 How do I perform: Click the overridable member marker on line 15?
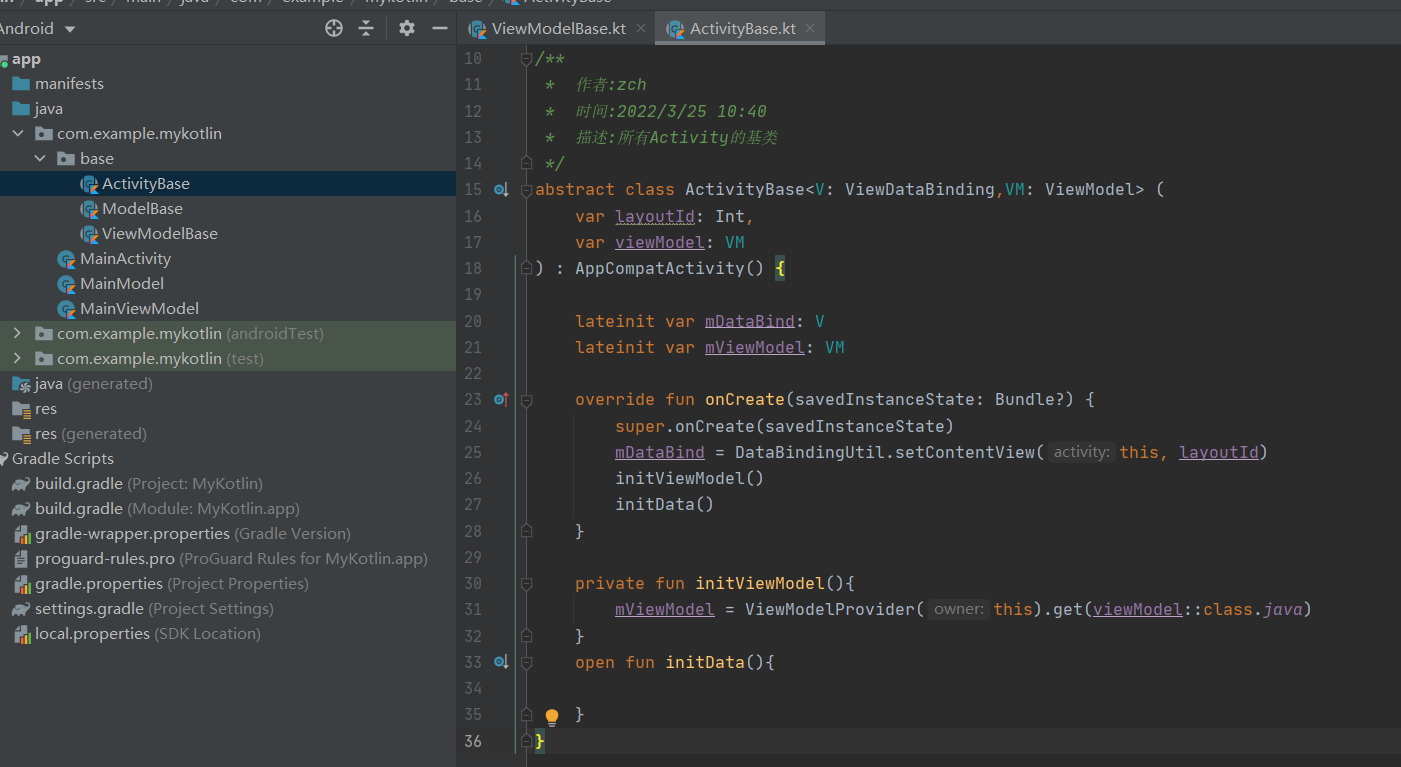coord(501,188)
